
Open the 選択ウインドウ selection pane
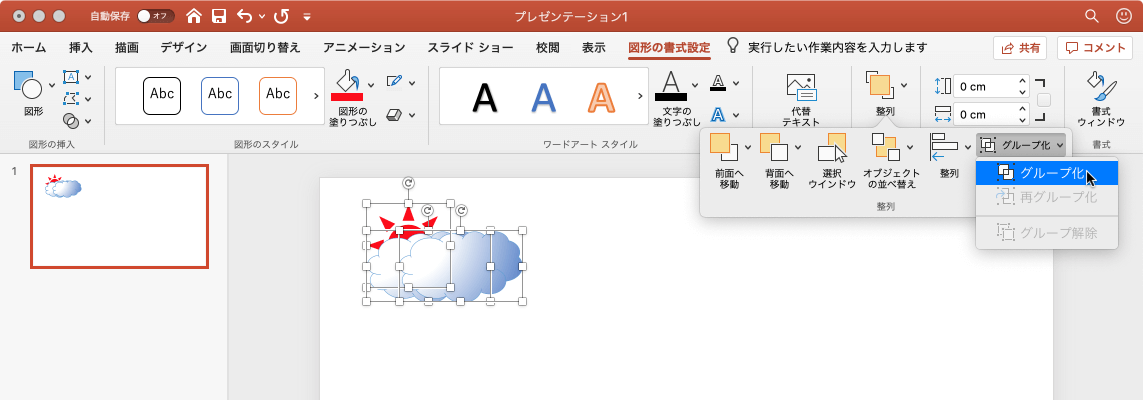pos(832,161)
